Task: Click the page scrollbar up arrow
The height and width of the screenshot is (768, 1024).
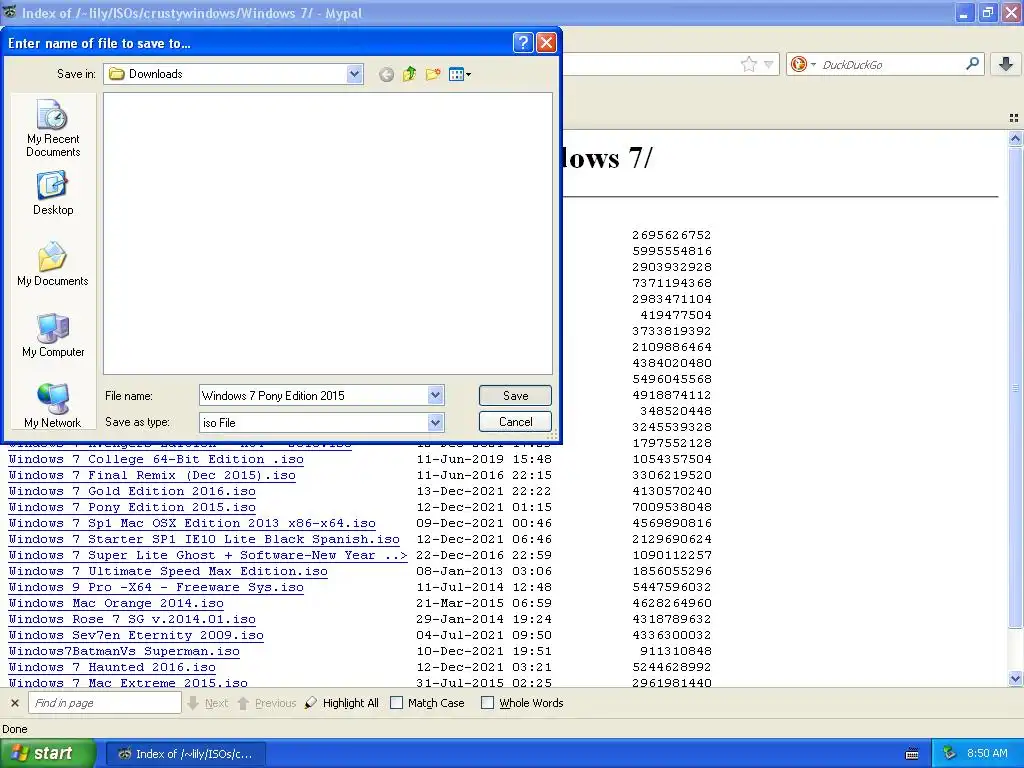Action: [x=1015, y=138]
